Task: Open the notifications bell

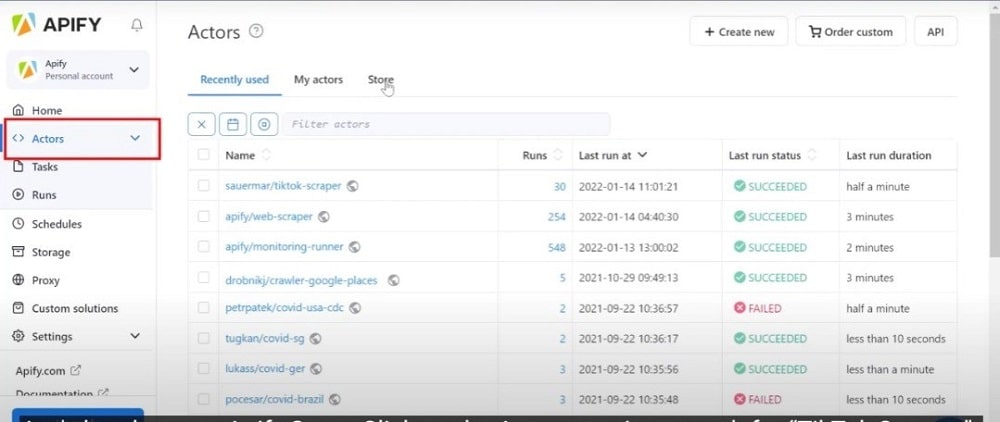Action: (x=136, y=25)
